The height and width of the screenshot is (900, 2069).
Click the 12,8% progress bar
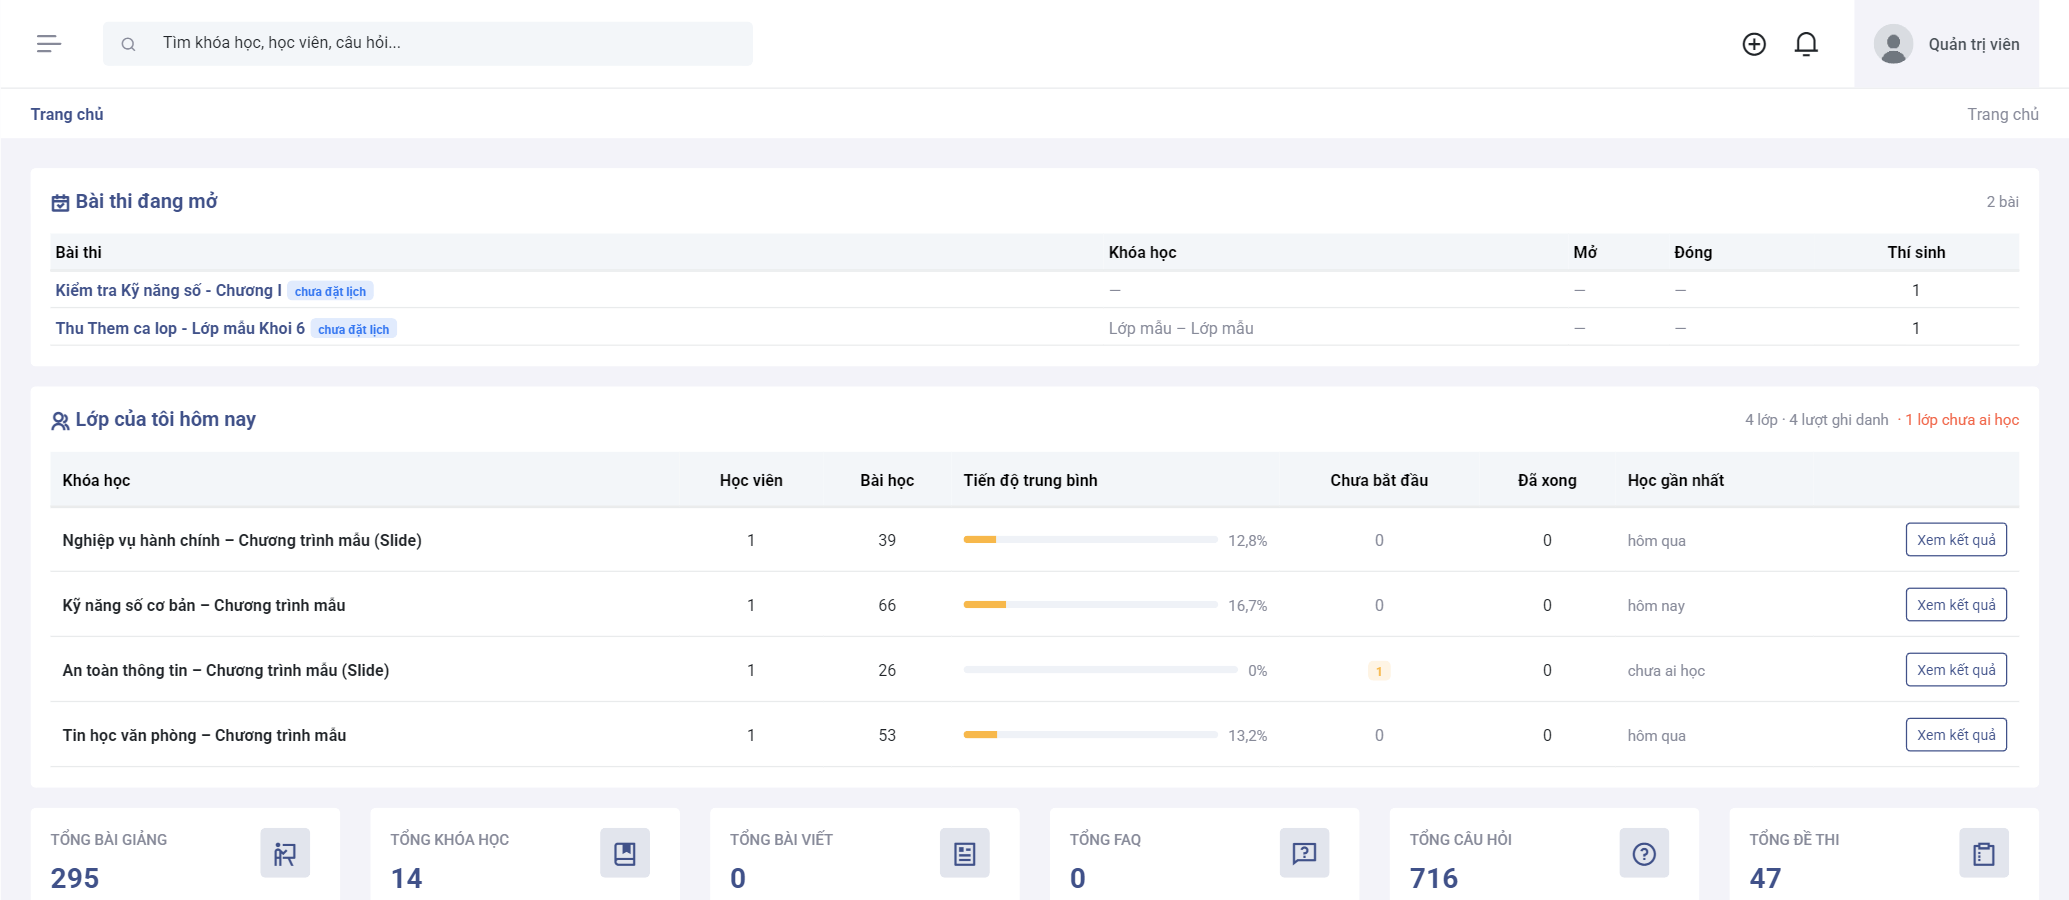click(1090, 540)
